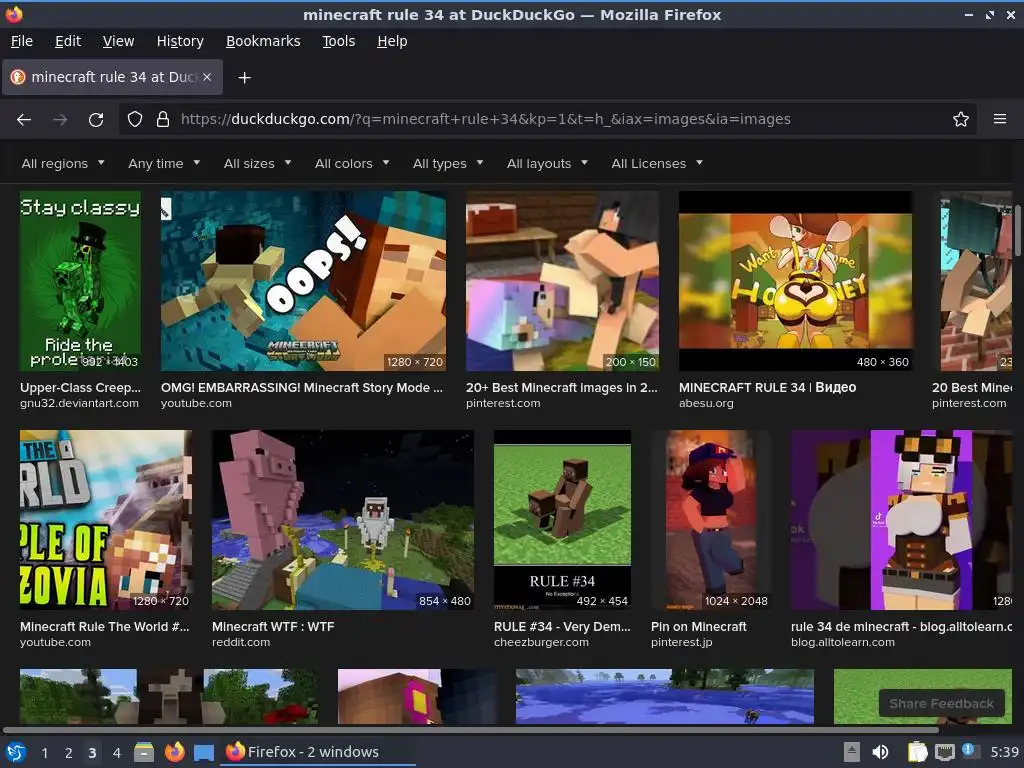Open the Edit menu
The height and width of the screenshot is (768, 1024).
coord(68,41)
